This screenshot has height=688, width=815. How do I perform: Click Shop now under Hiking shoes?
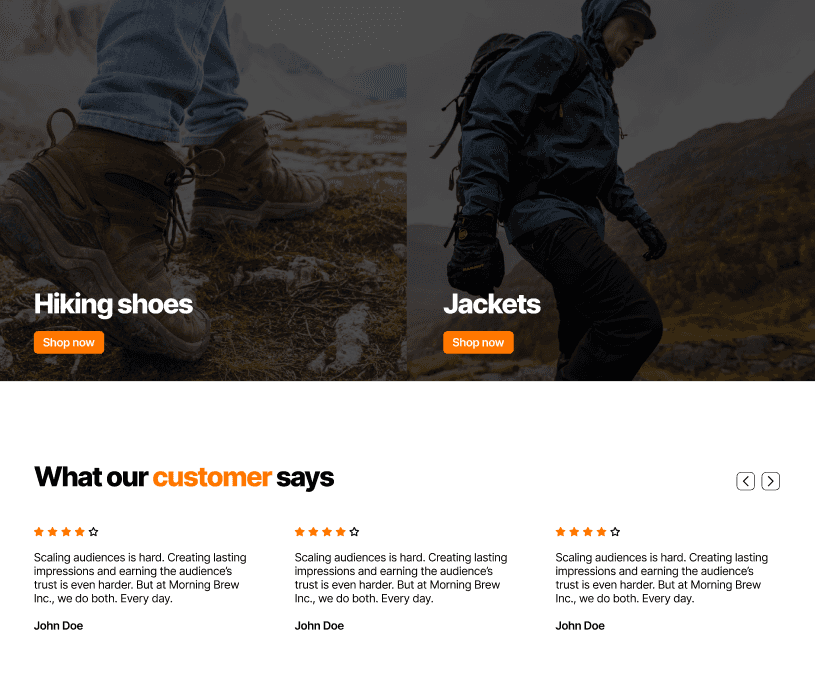click(x=69, y=342)
